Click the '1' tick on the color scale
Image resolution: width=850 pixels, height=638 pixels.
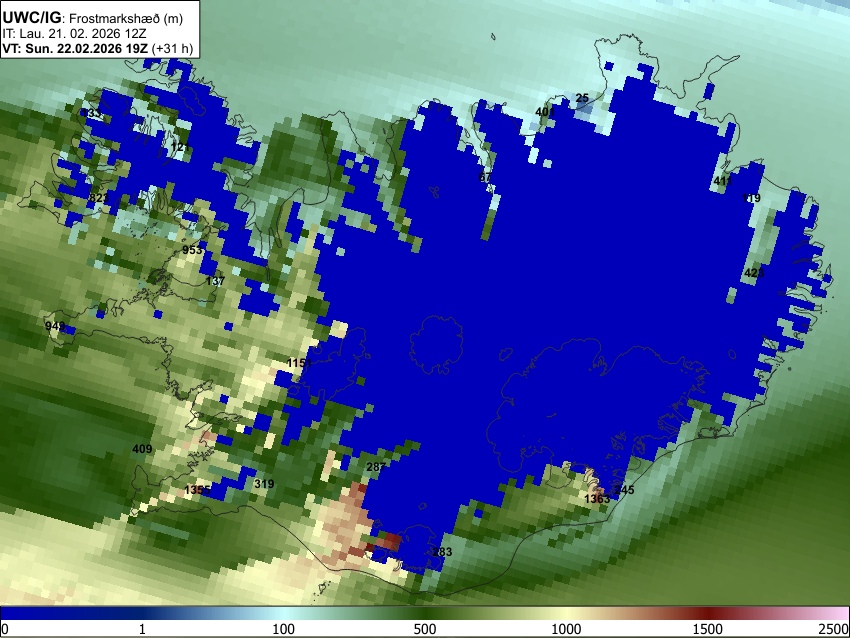tap(142, 629)
